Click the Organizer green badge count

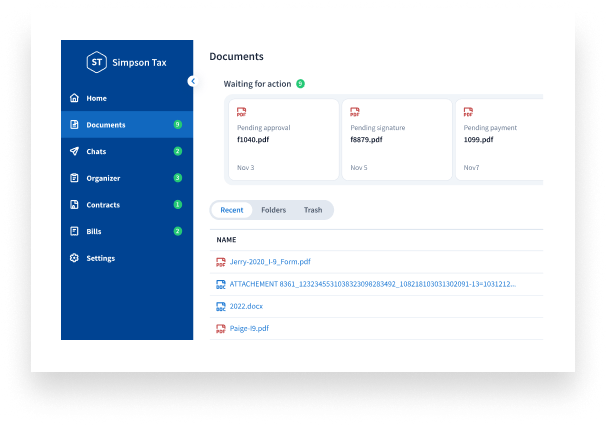tap(178, 178)
